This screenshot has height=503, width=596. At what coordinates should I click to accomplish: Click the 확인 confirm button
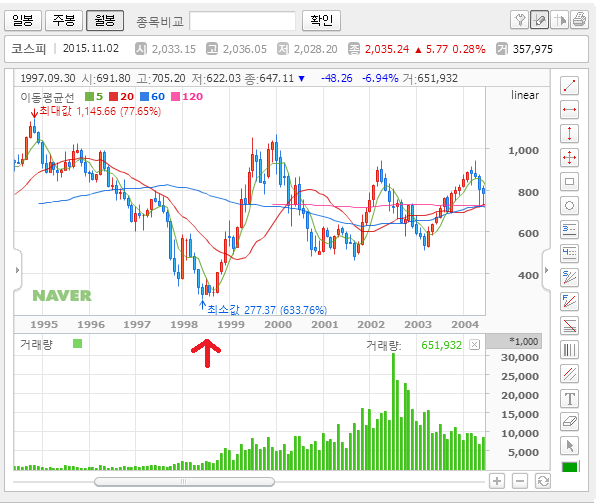coord(321,20)
